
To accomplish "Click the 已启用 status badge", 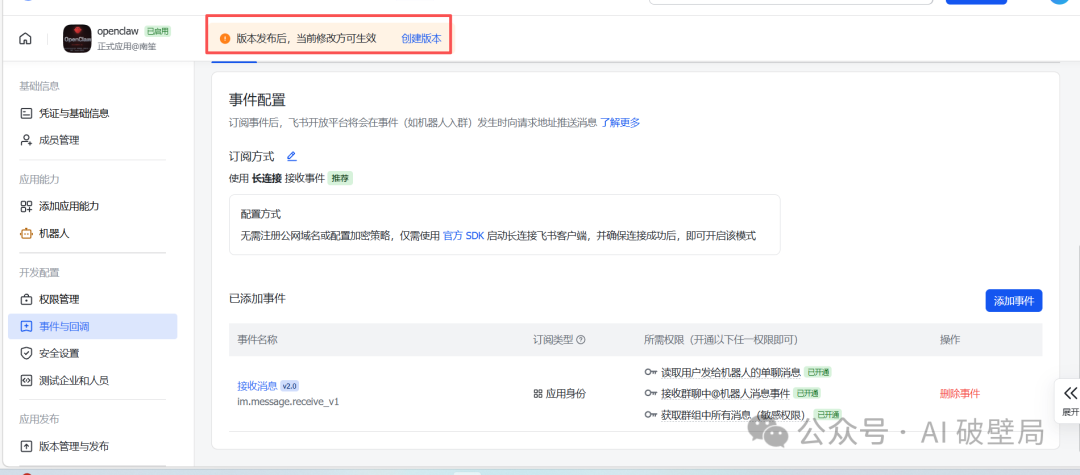I will pyautogui.click(x=158, y=32).
